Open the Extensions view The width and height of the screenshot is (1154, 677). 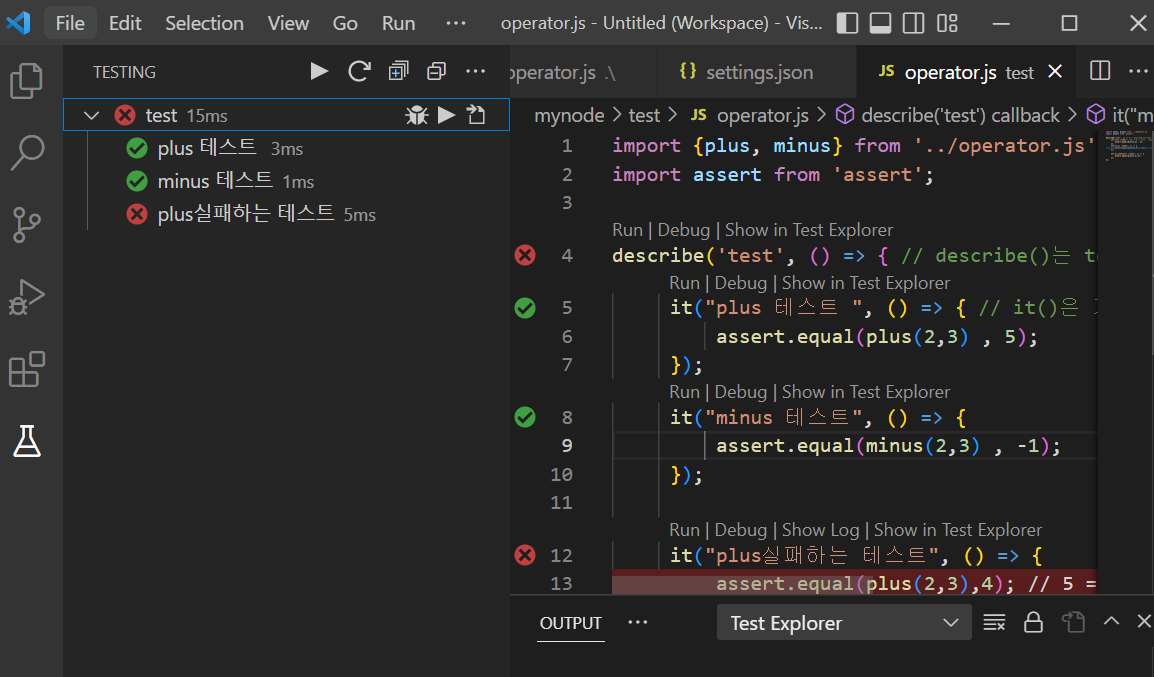tap(27, 370)
